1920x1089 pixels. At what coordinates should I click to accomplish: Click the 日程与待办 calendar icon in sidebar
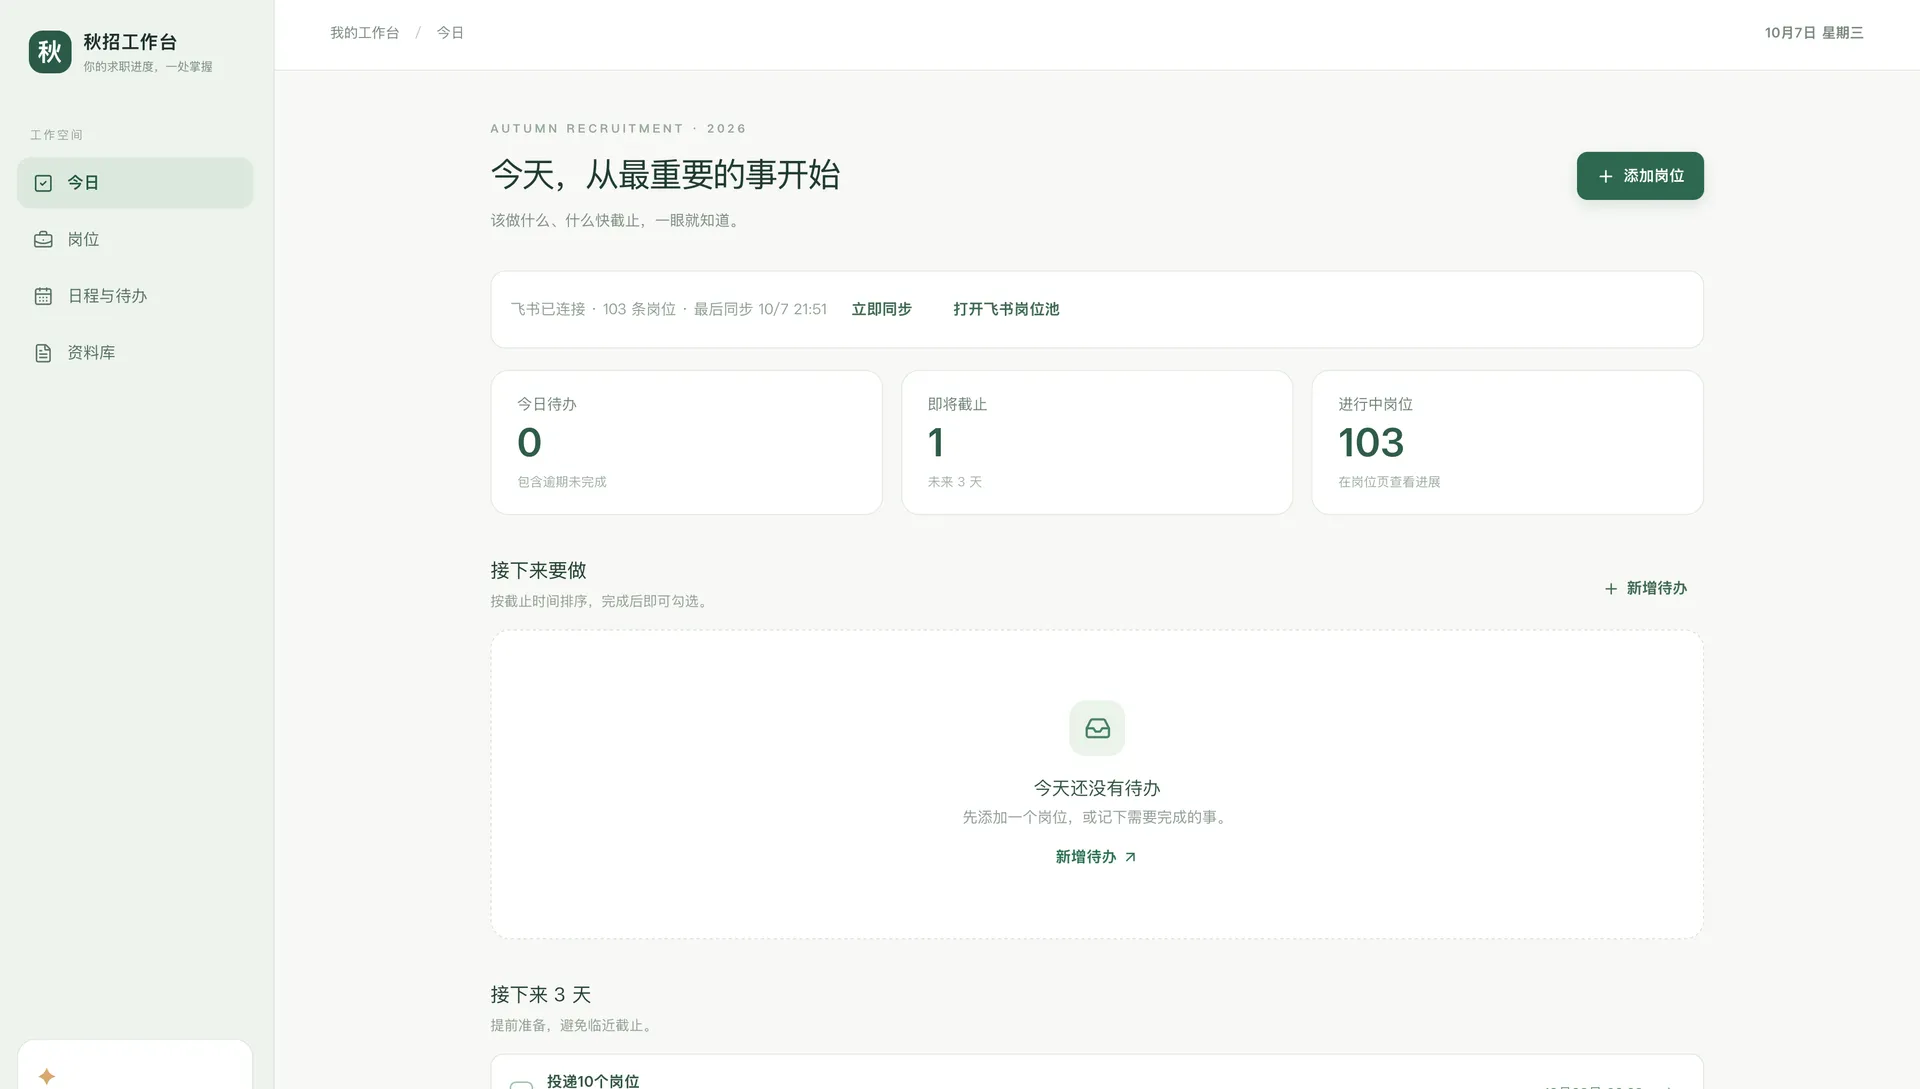pyautogui.click(x=43, y=296)
